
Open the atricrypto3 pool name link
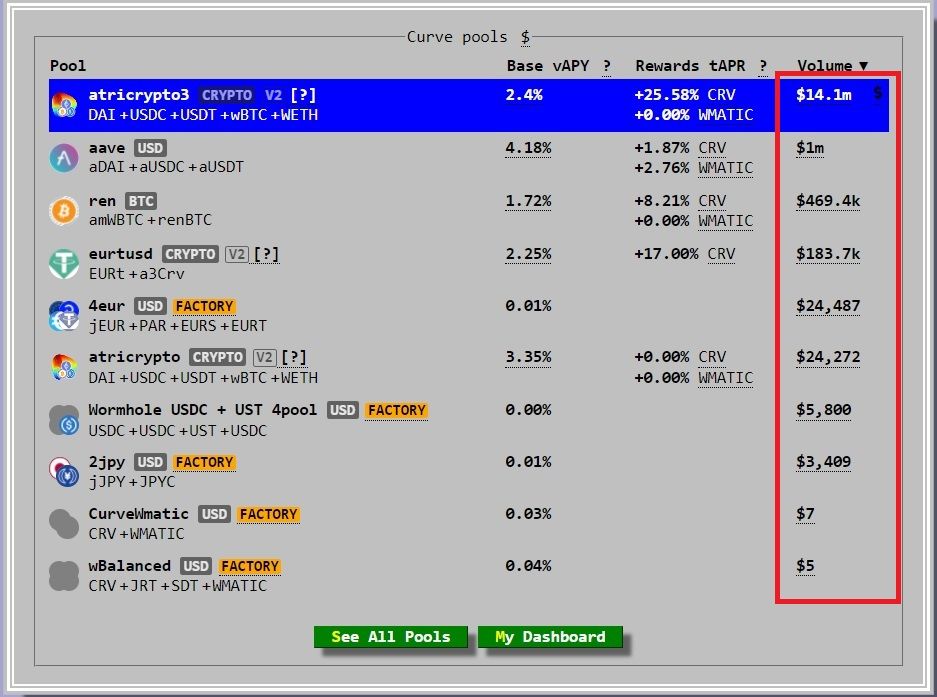coord(139,94)
